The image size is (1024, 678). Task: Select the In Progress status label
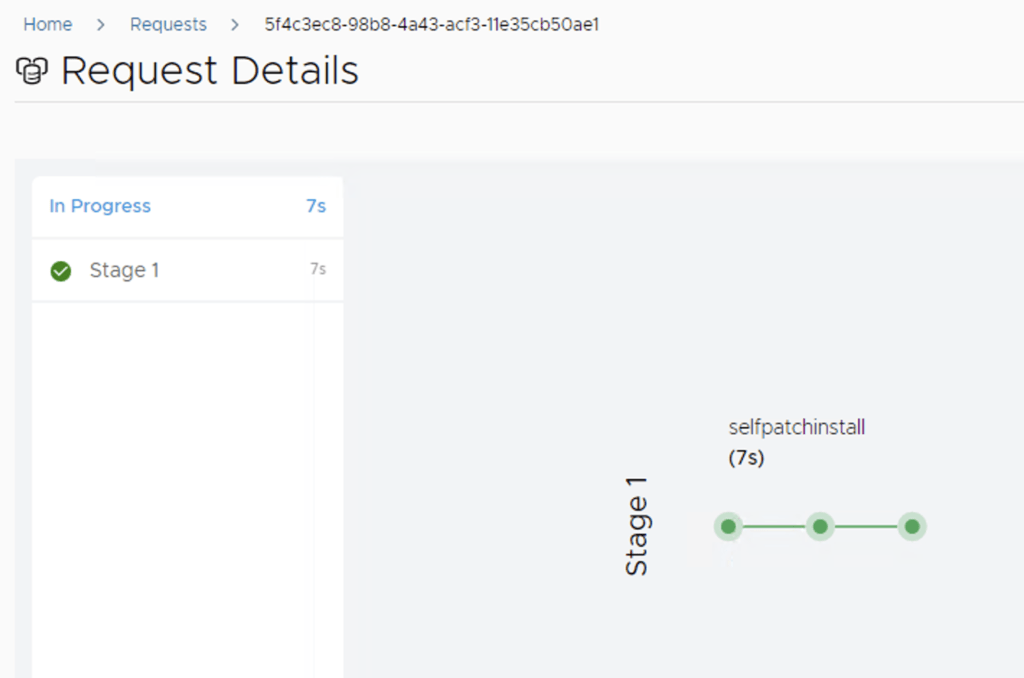click(100, 206)
